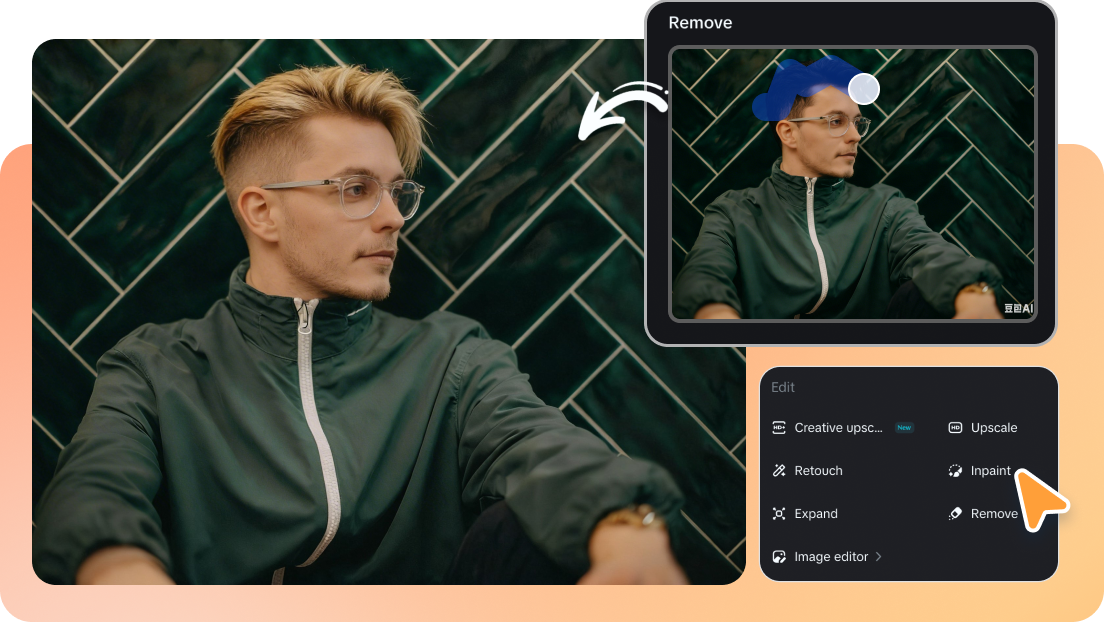Click the round brush cursor in Remove preview
Image resolution: width=1104 pixels, height=622 pixels.
(864, 89)
